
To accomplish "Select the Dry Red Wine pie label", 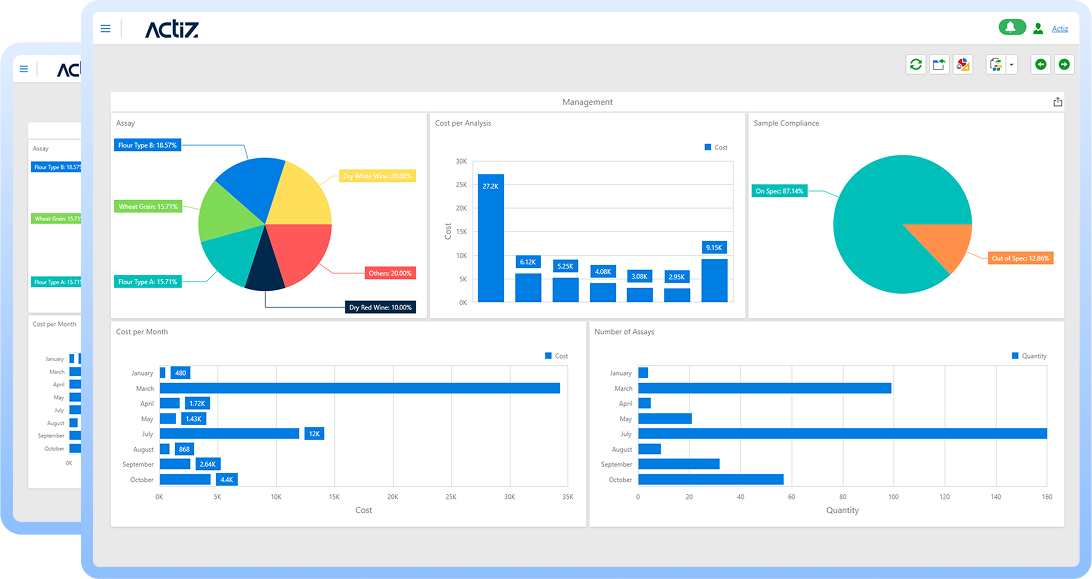I will click(x=380, y=307).
